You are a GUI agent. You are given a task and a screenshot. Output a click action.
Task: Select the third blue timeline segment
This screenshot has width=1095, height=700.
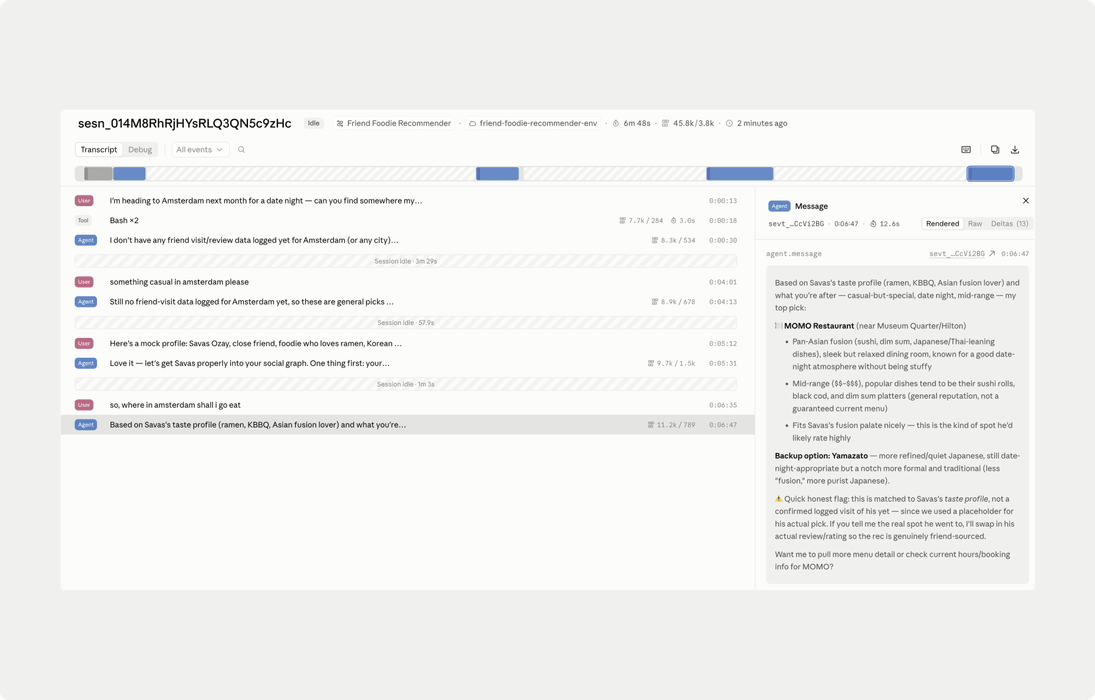(x=740, y=173)
